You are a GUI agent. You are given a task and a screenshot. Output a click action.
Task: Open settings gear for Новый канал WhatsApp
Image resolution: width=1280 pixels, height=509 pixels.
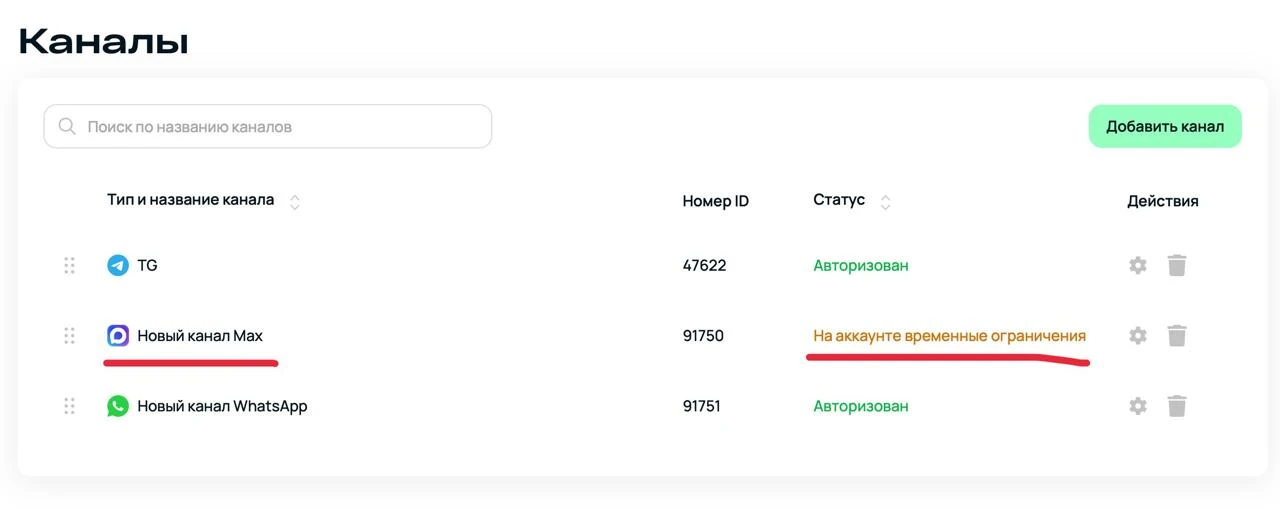[x=1137, y=406]
